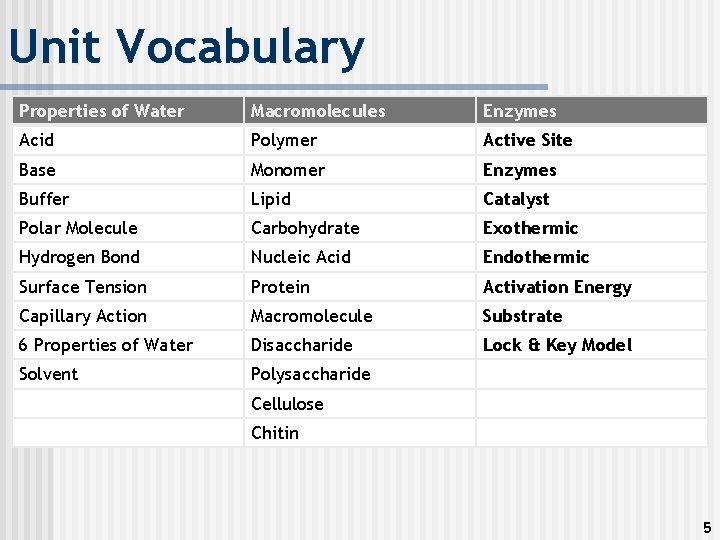Viewport: 720px width, 540px height.
Task: Click the Lipid cell
Action: click(x=271, y=199)
